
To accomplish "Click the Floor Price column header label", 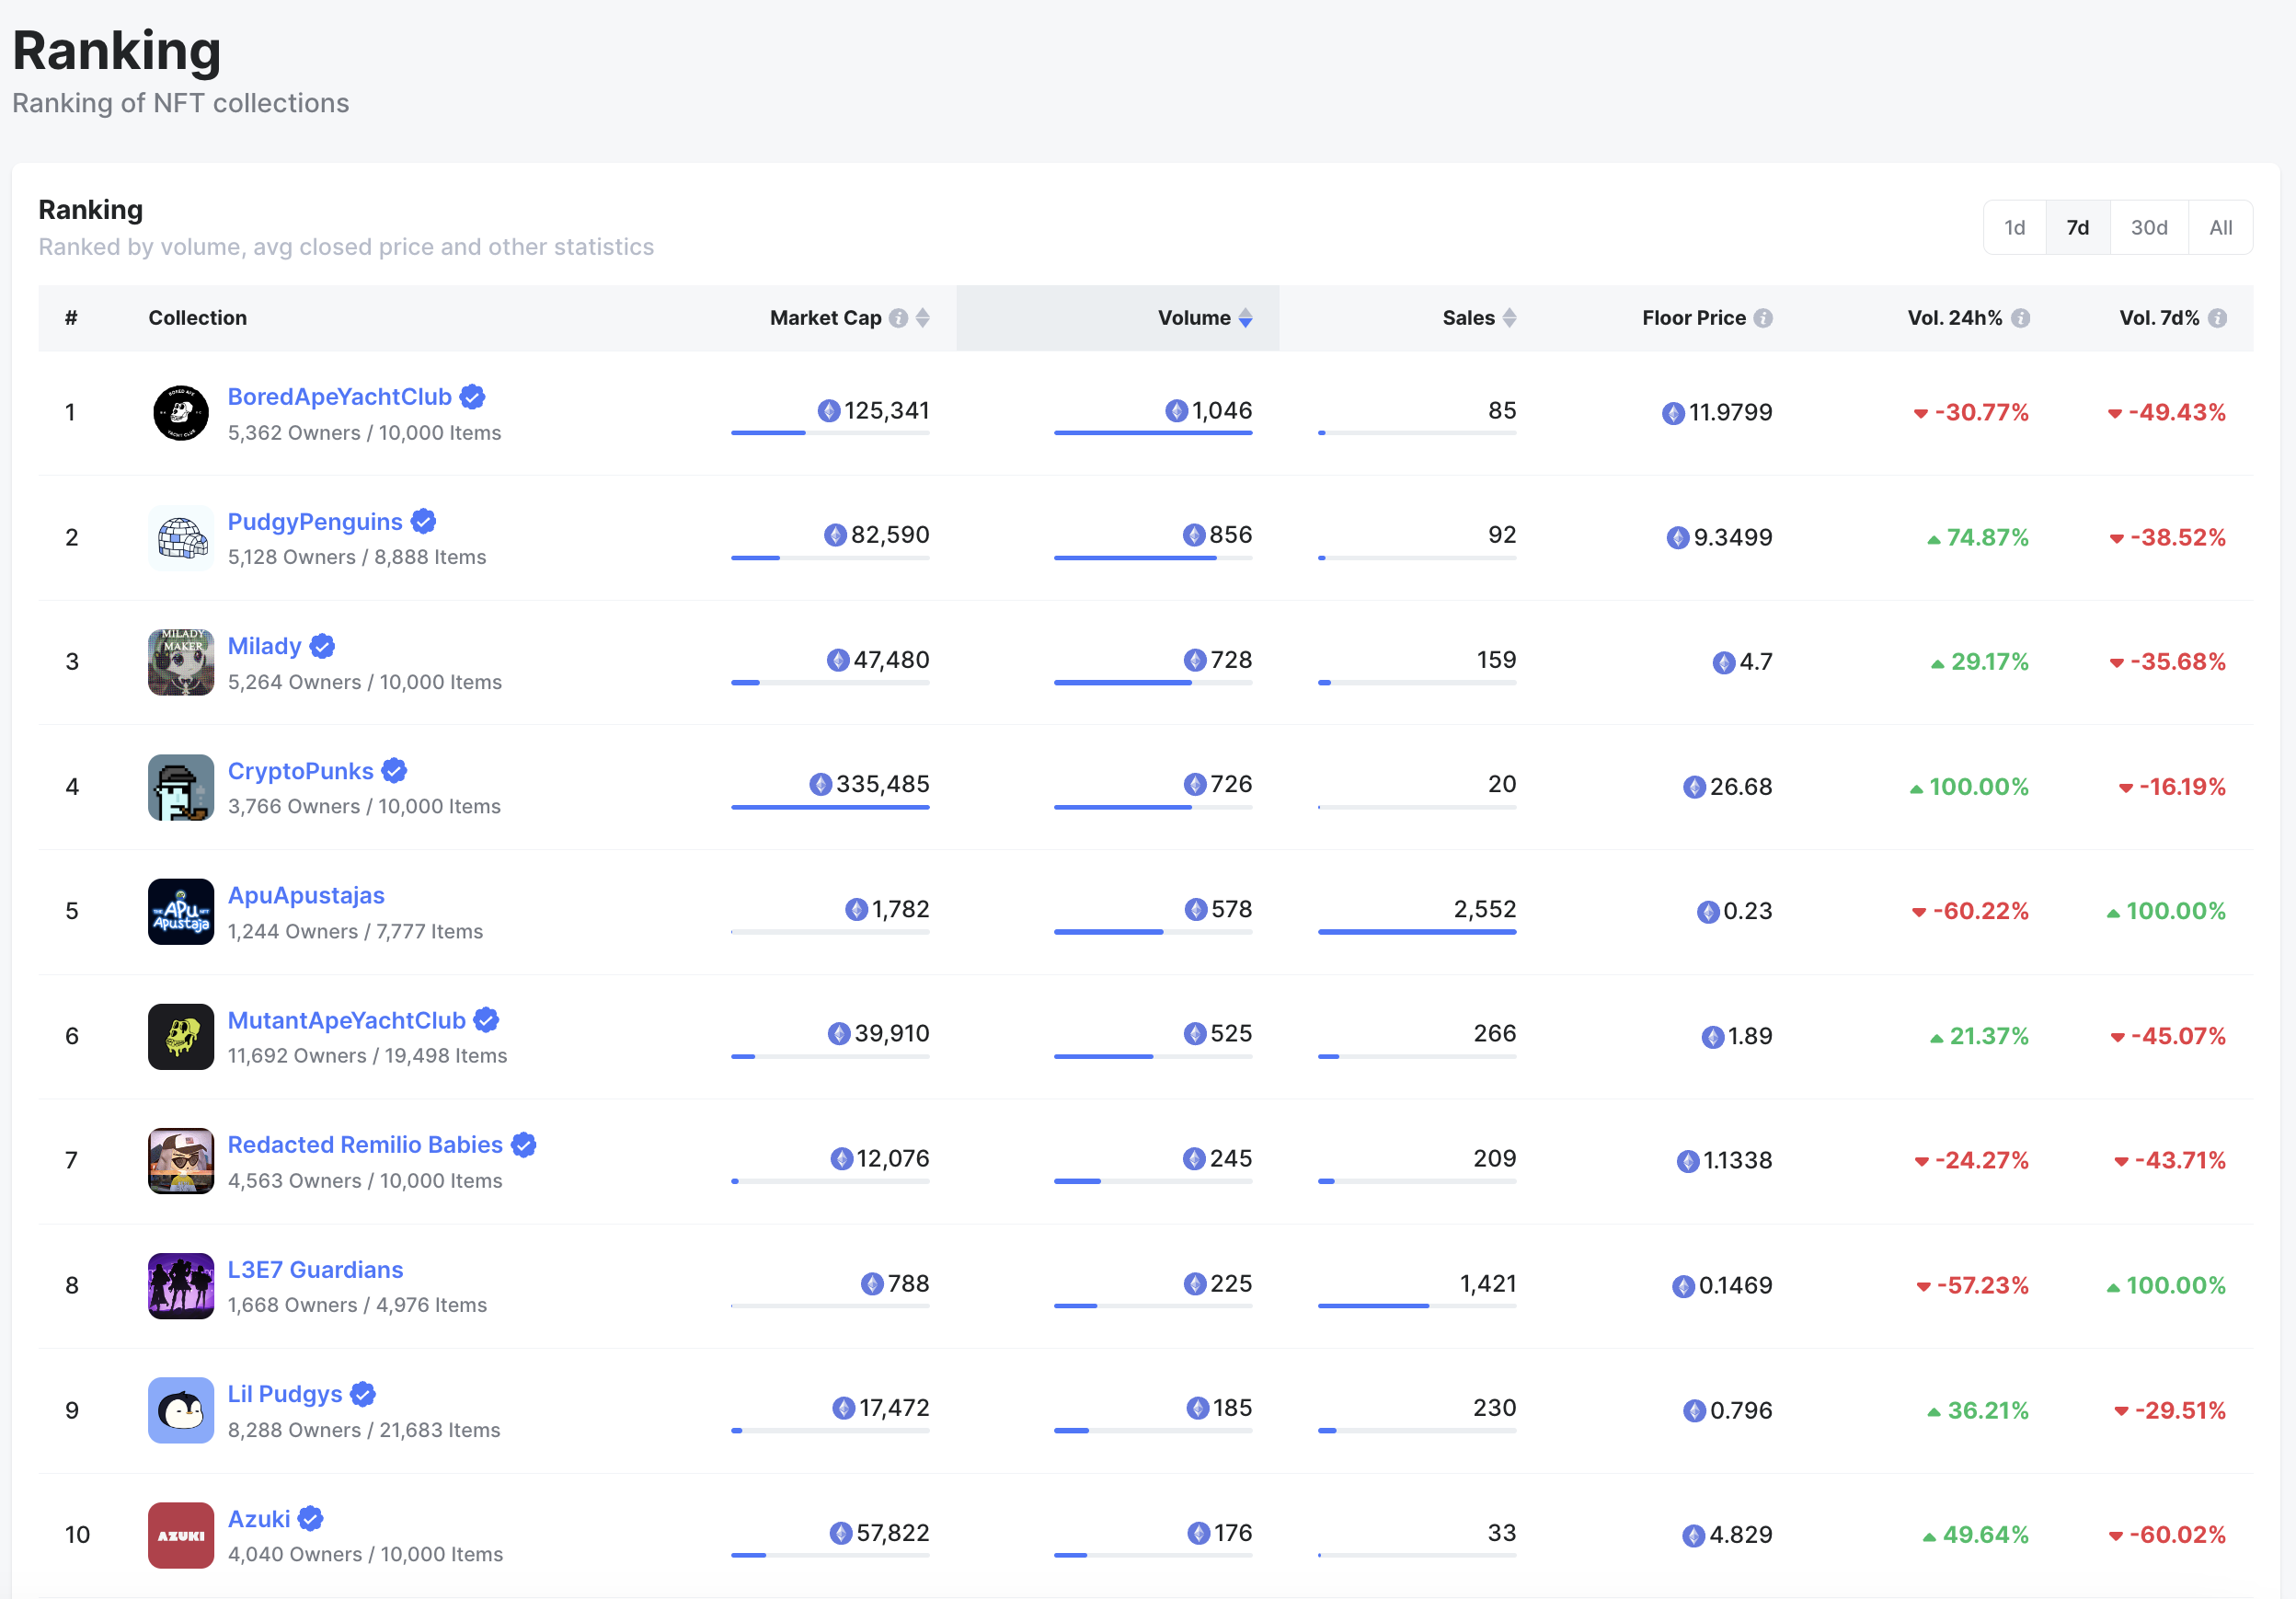I will pos(1694,318).
